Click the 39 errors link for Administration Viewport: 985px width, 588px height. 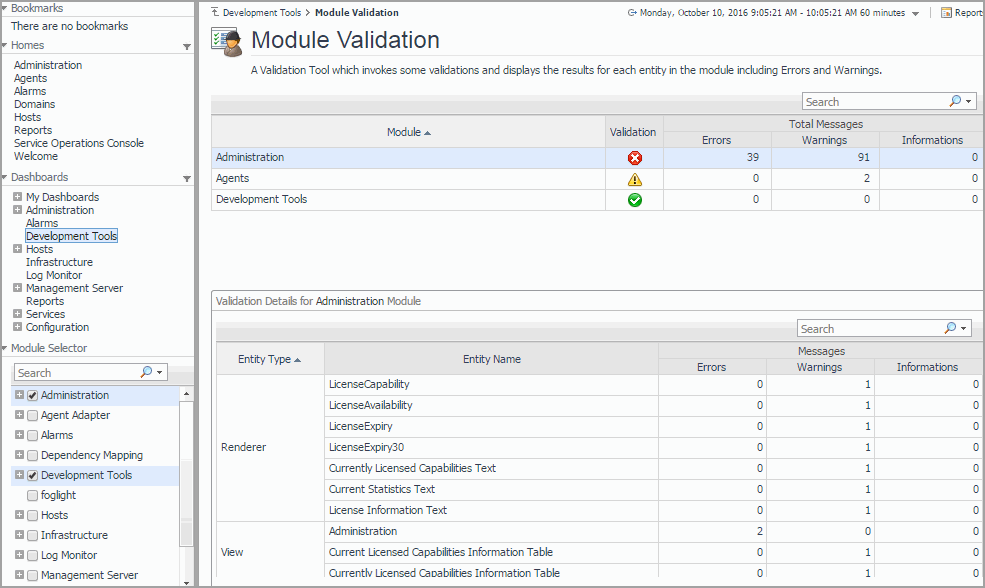(752, 158)
